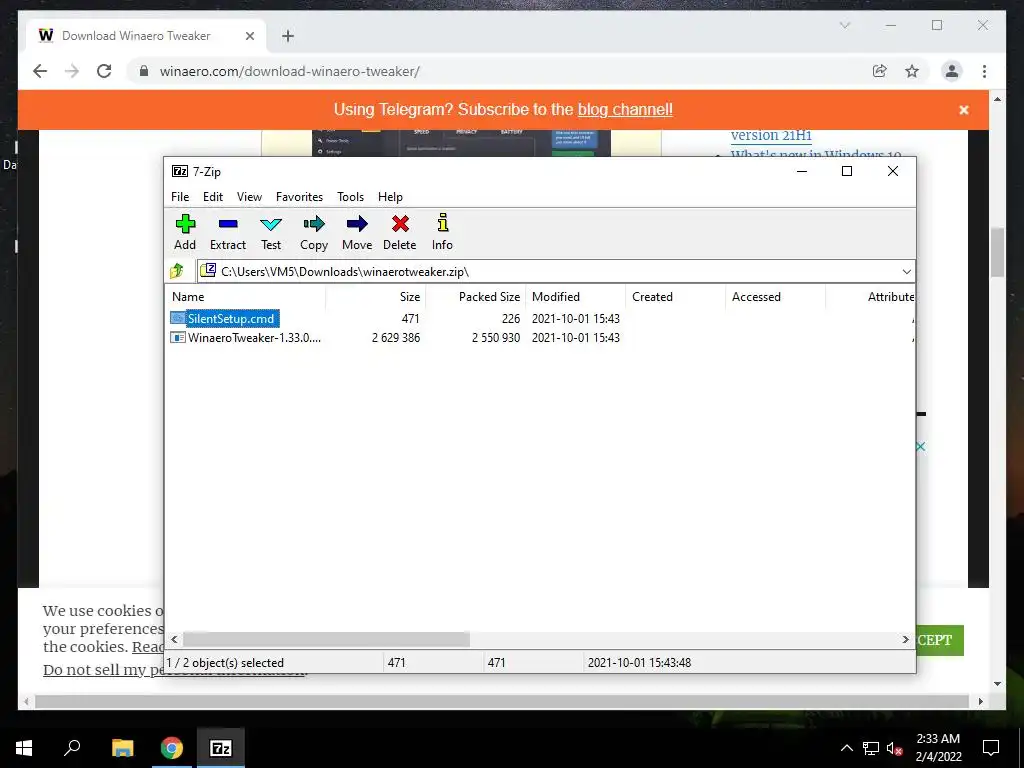Click the 2 629 386 size value
Screen dimensions: 1024x768
tap(396, 338)
